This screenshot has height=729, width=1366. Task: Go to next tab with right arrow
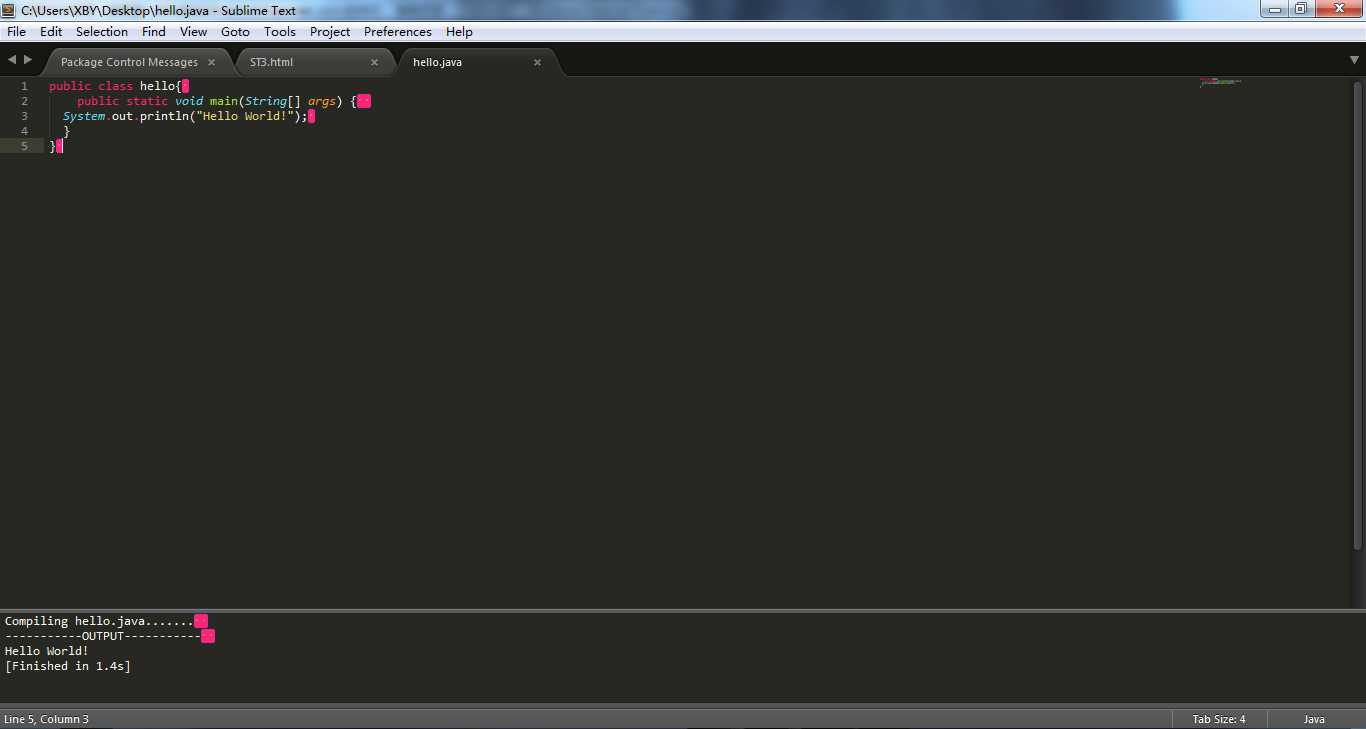[28, 60]
